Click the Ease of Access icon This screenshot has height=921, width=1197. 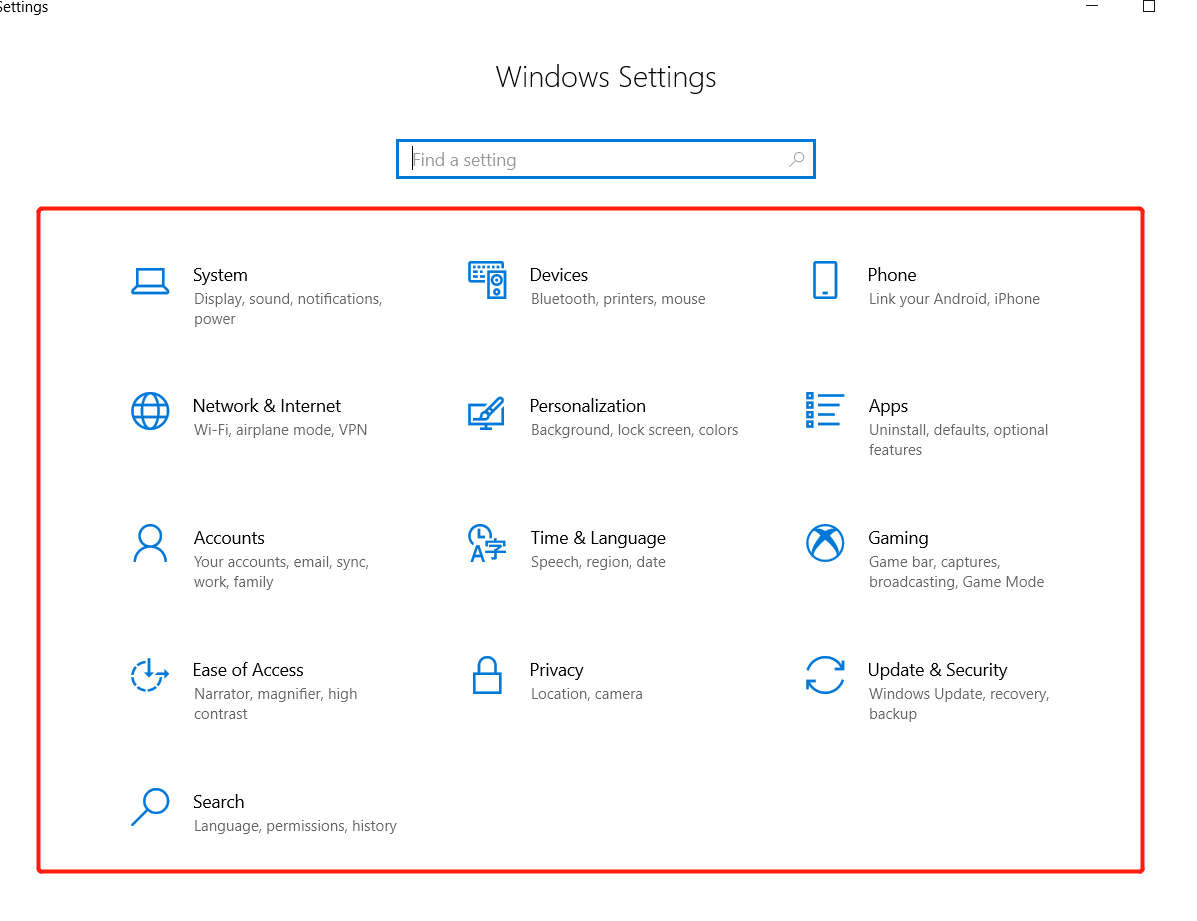click(x=150, y=674)
